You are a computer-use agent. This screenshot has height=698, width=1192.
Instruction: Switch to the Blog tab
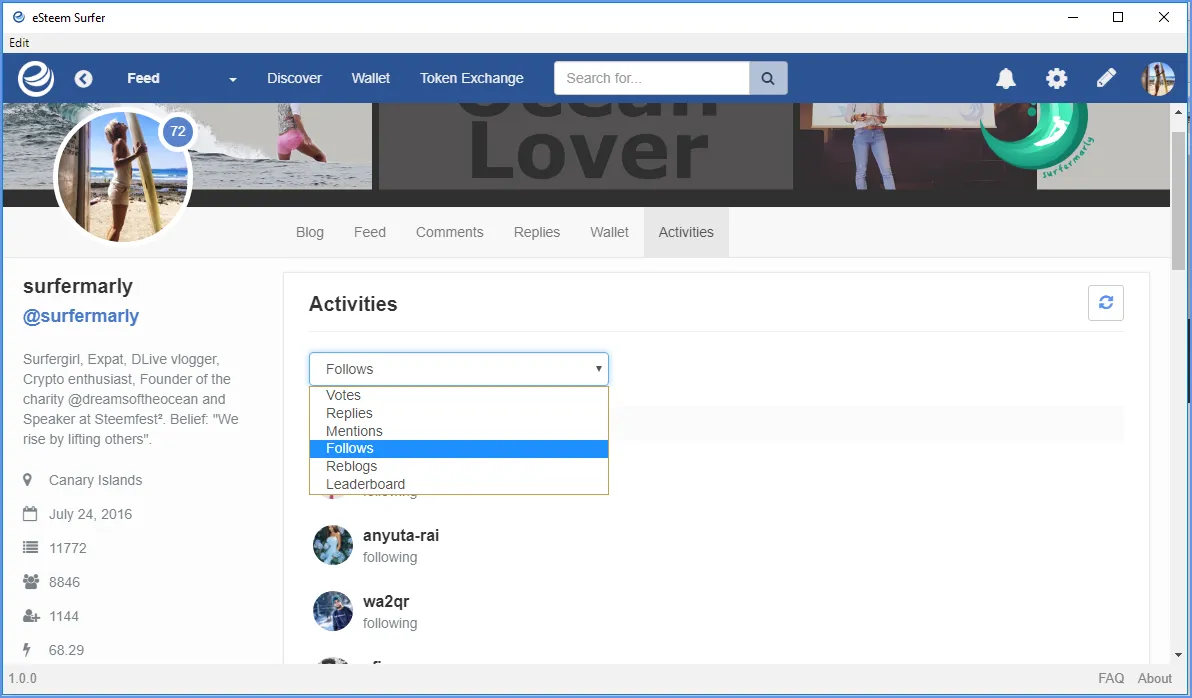point(309,232)
